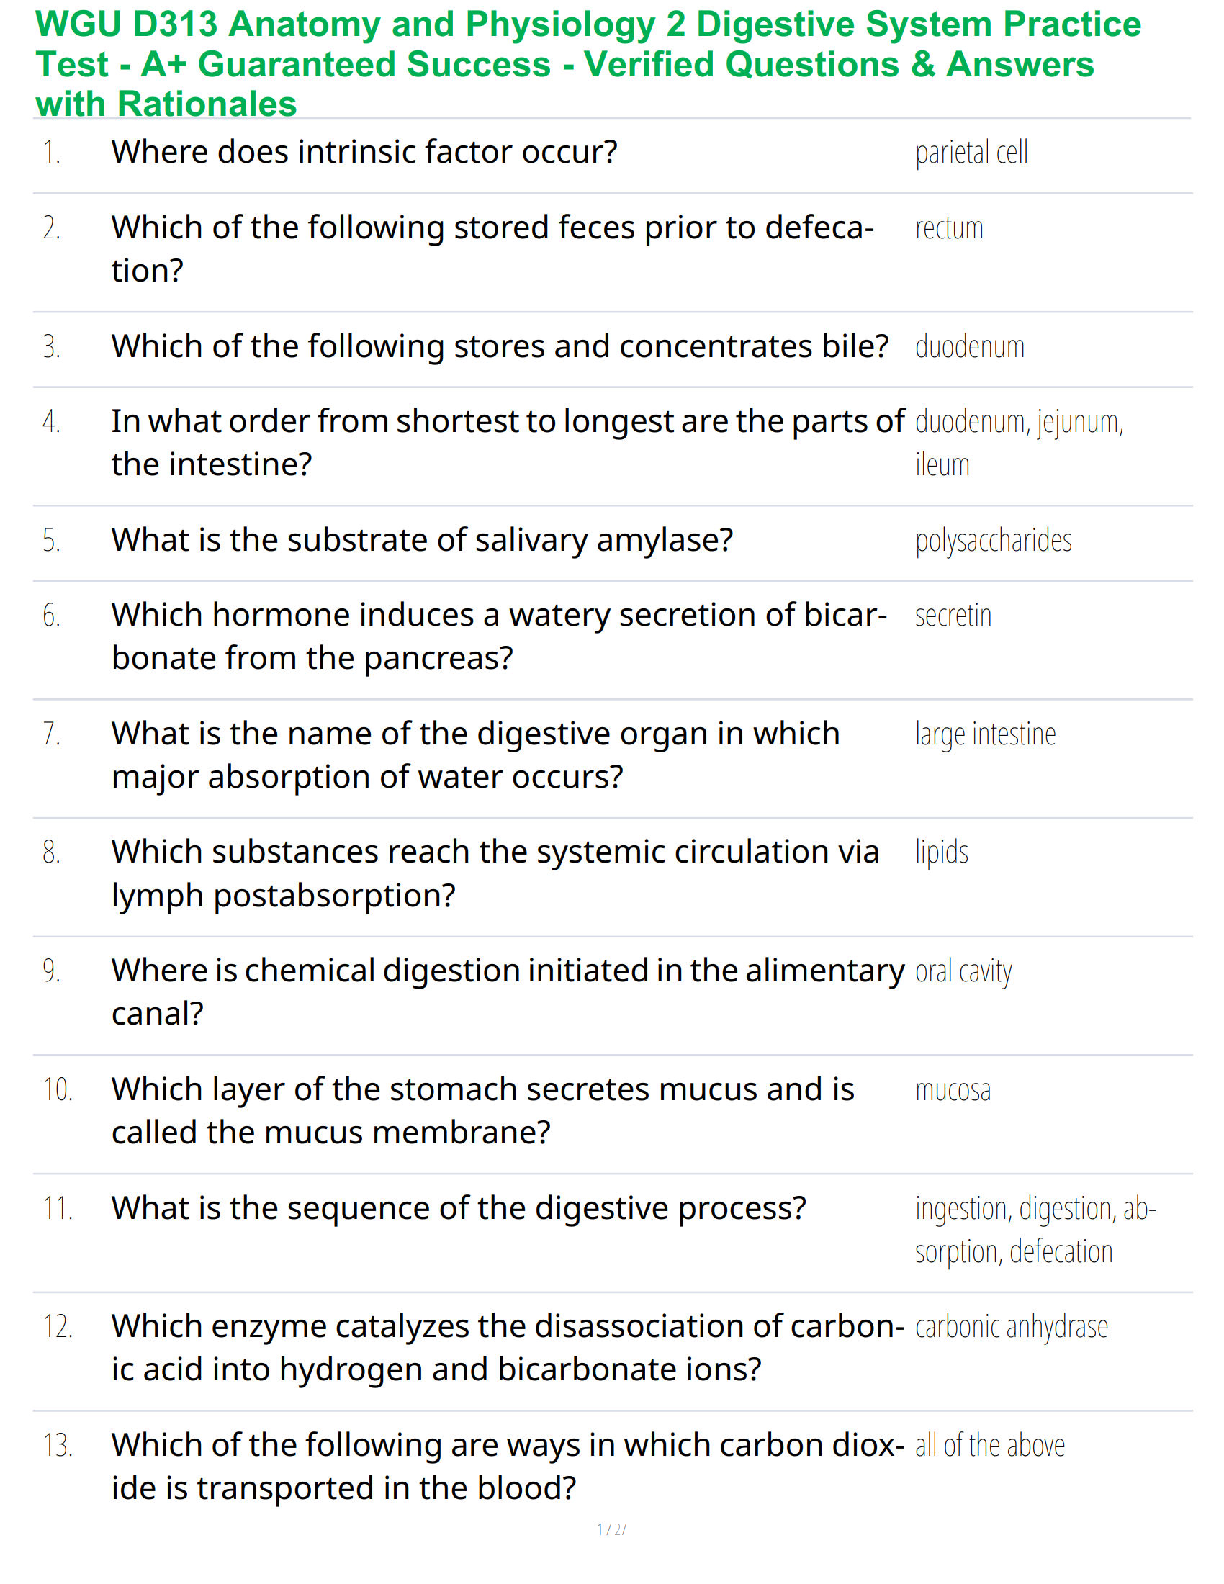Click the question about storing and concentrating bile

coord(500,346)
